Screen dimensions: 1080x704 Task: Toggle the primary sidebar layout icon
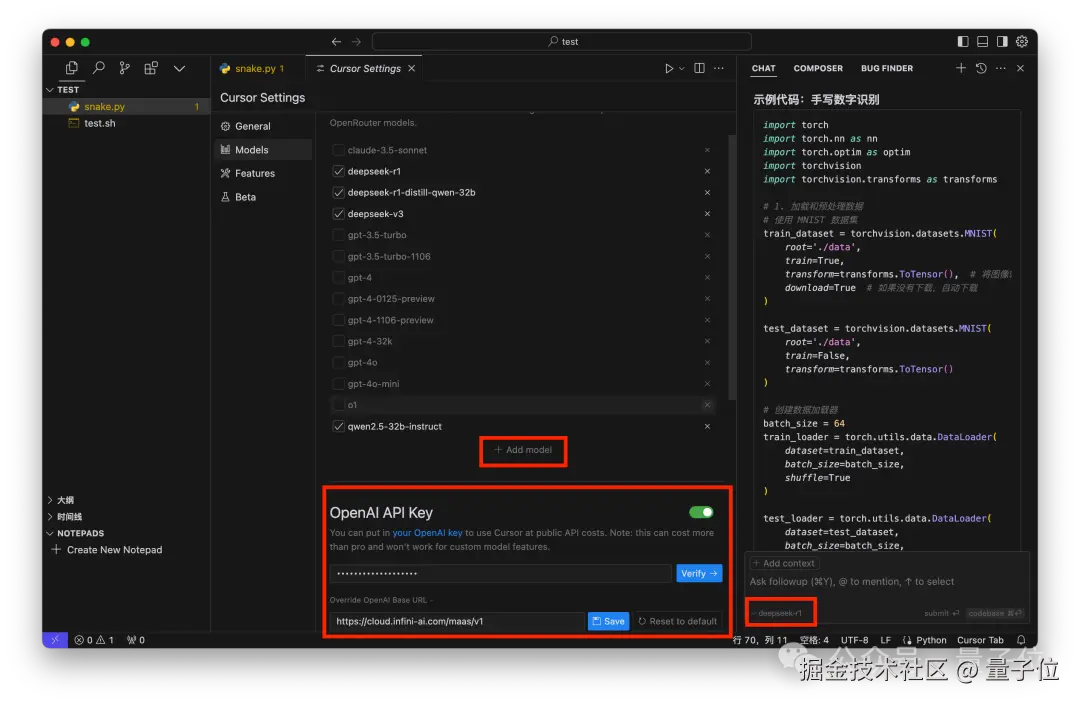(963, 41)
